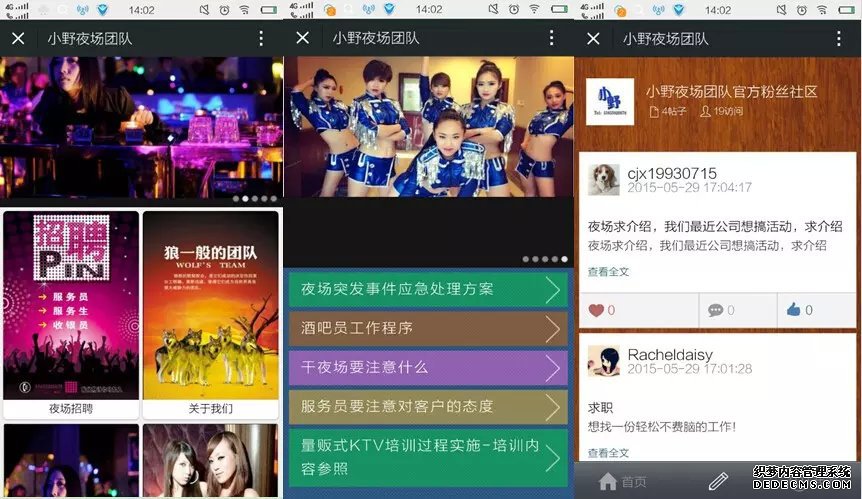Tap the muted sound status icon on right phone
Viewport: 862px width, 499px height.
click(x=782, y=10)
